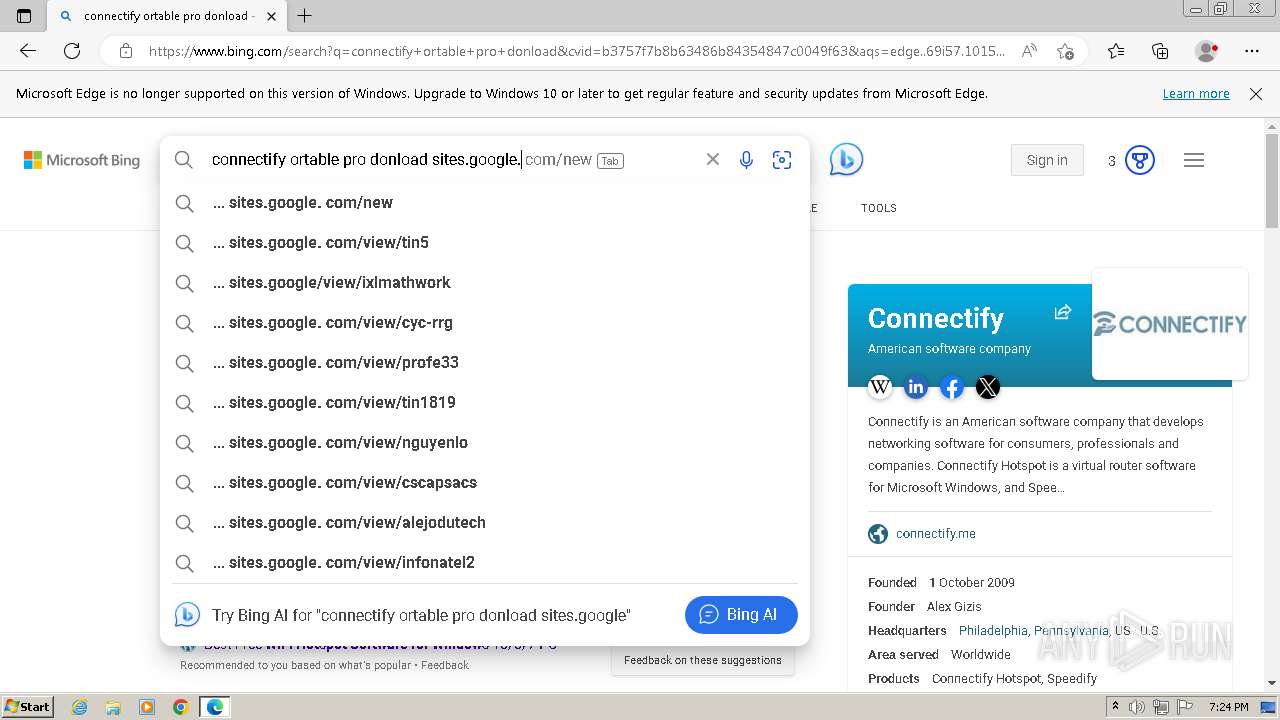Screen dimensions: 1280x720
Task: Open Connectify X (Twitter) icon
Action: click(x=988, y=387)
